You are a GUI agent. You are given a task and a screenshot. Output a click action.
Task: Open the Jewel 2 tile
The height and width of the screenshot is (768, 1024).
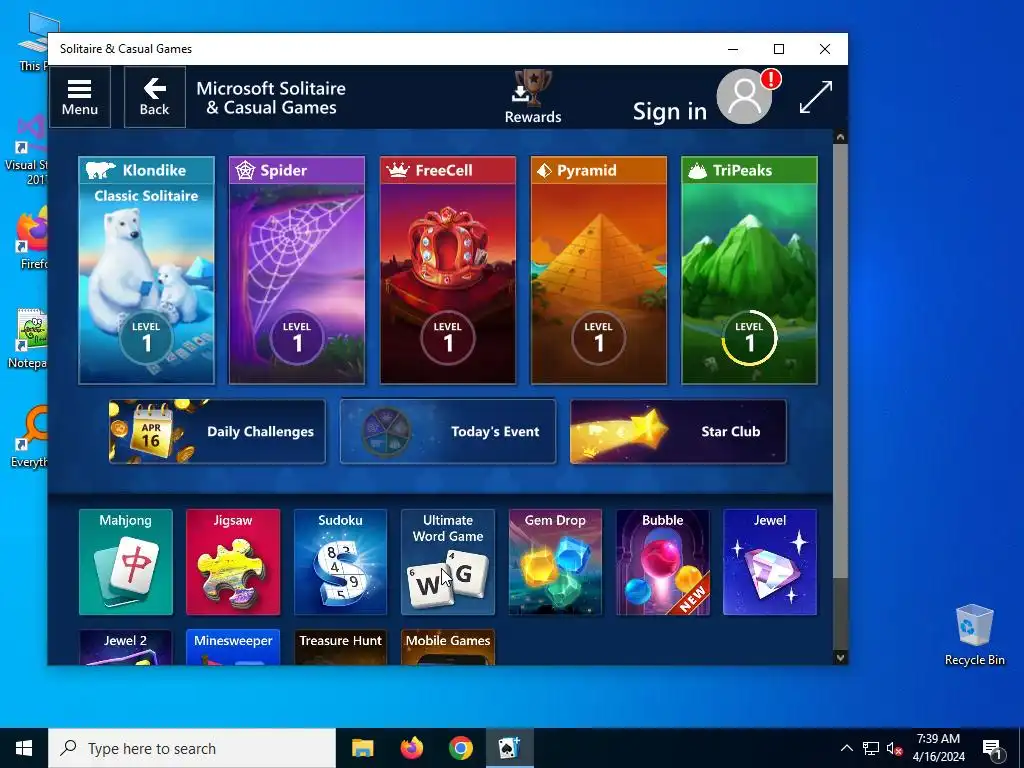(x=125, y=647)
